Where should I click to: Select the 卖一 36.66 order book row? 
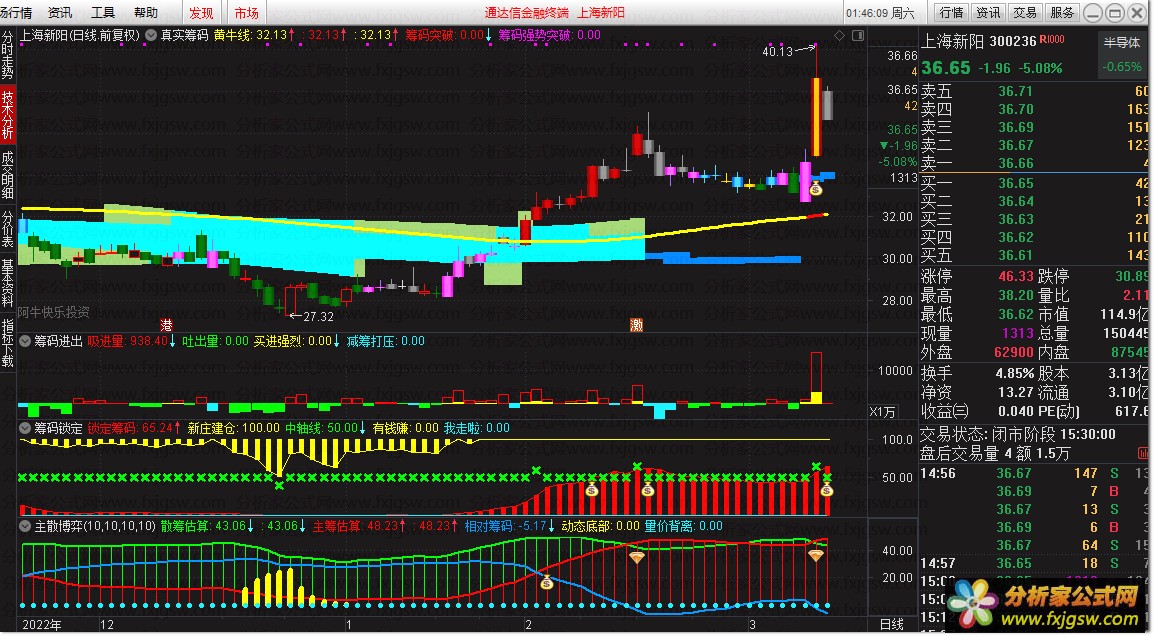1034,164
